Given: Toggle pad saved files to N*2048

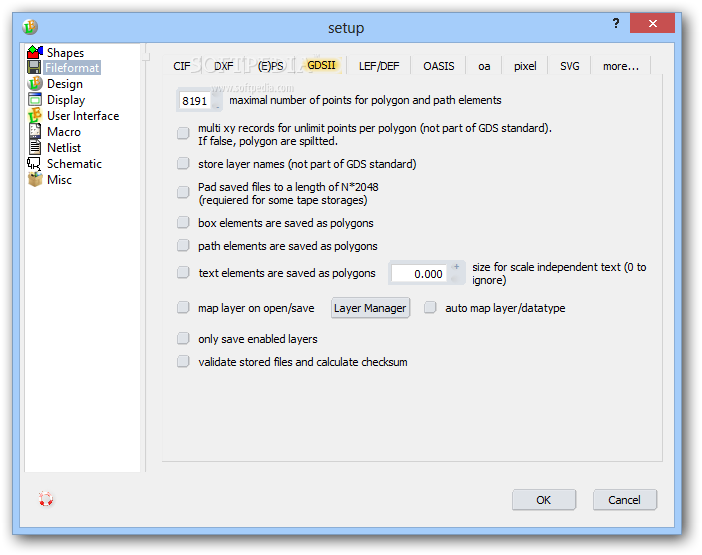Looking at the screenshot, I should [183, 192].
